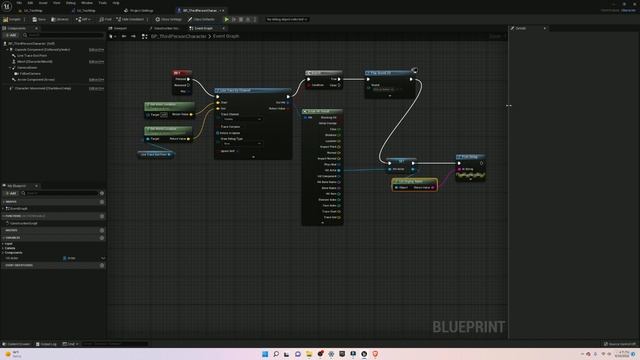Image resolution: width=640 pixels, height=360 pixels.
Task: Click Add button in Components panel
Action: [11, 35]
